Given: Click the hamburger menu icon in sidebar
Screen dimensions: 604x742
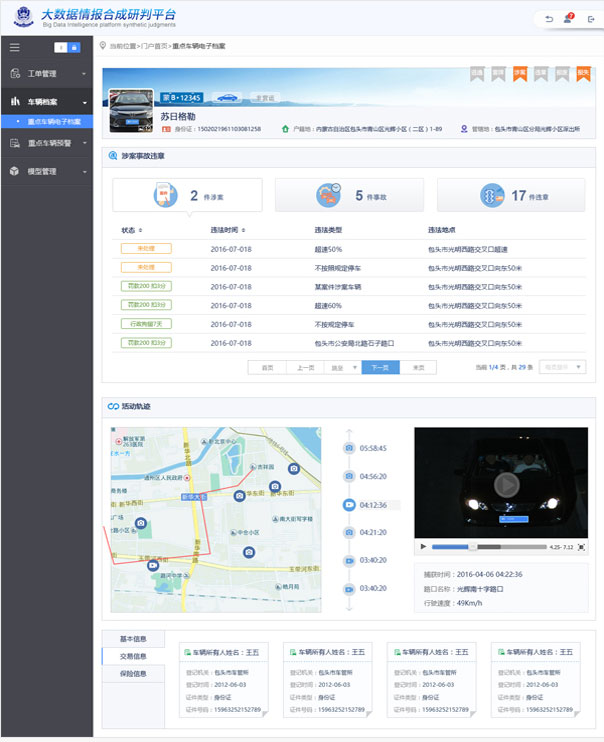Looking at the screenshot, I should (x=14, y=47).
